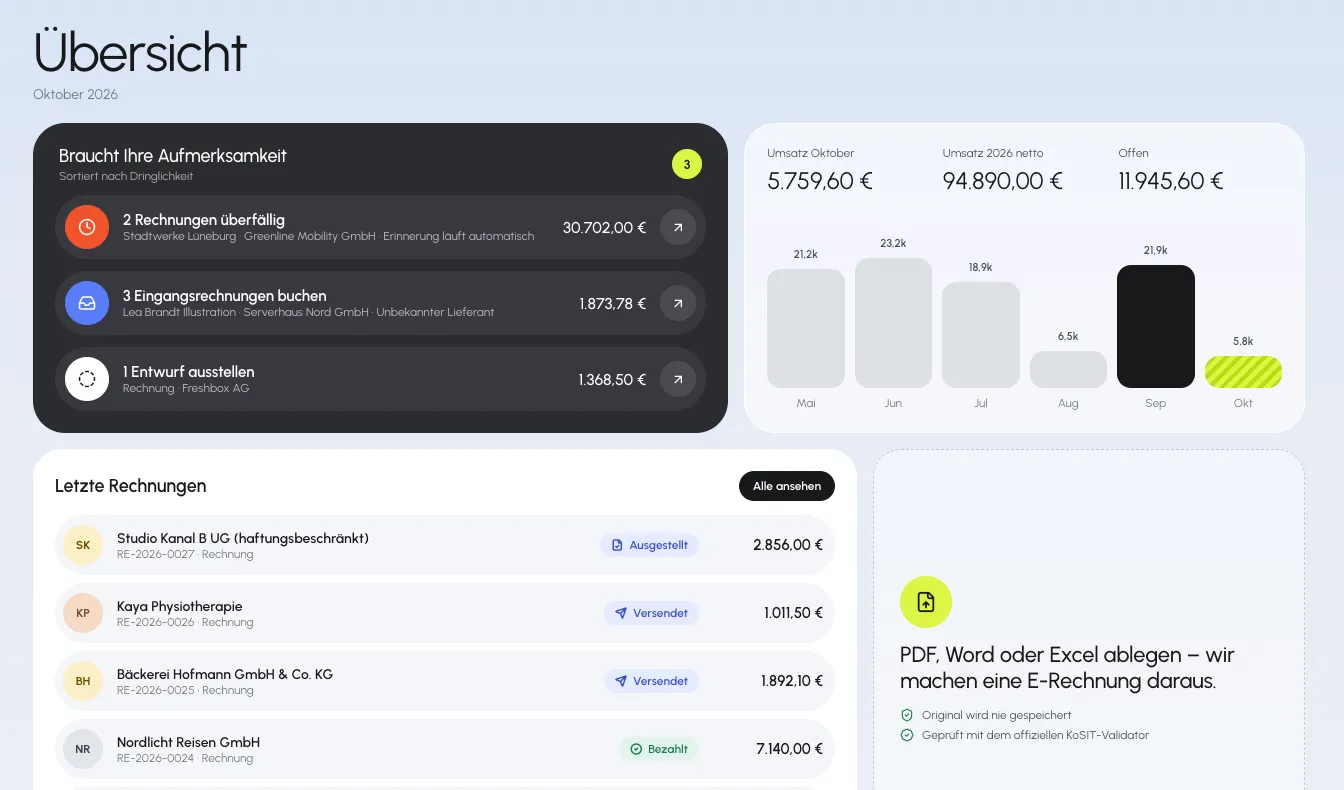1344x790 pixels.
Task: Click the blue inbox icon for Eingangsrechnungen
Action: click(87, 303)
